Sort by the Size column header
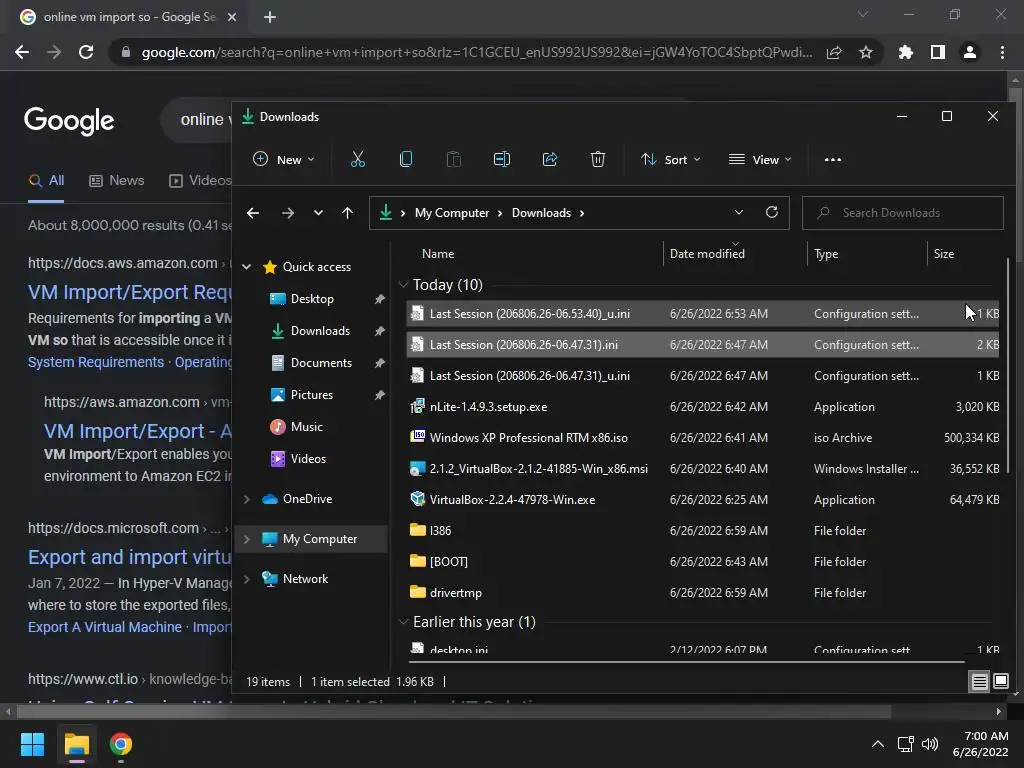1024x768 pixels. 944,253
